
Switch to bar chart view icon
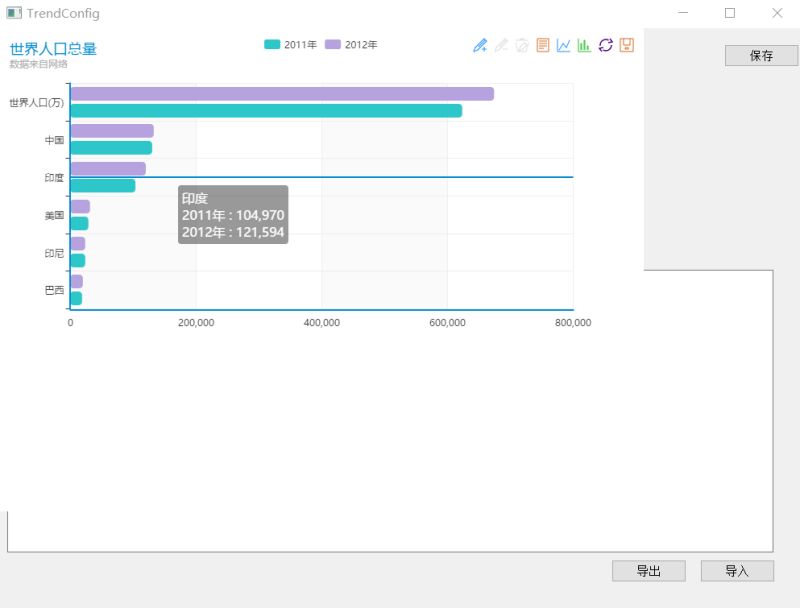(584, 44)
